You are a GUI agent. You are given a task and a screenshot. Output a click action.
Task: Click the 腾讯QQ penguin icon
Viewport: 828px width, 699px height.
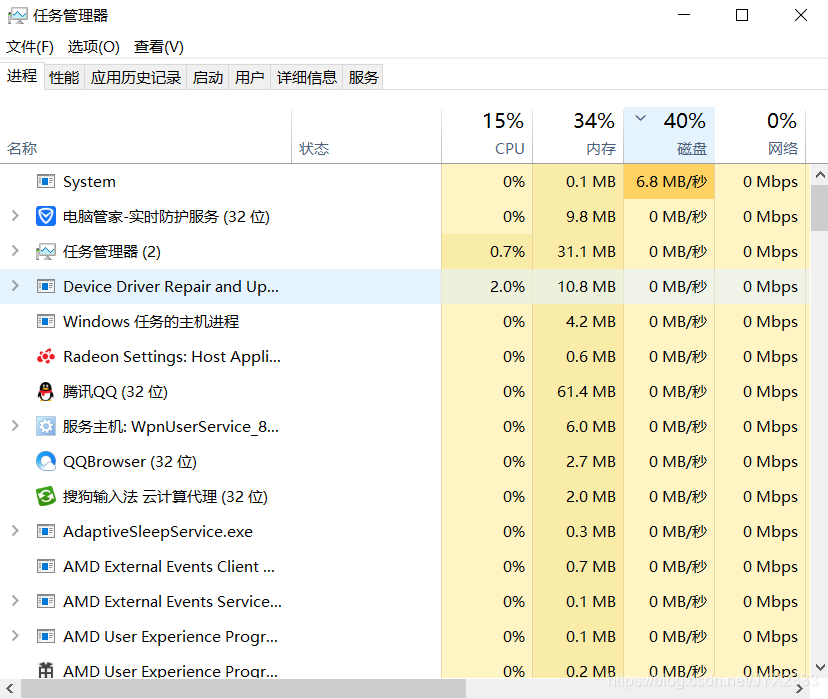(46, 392)
